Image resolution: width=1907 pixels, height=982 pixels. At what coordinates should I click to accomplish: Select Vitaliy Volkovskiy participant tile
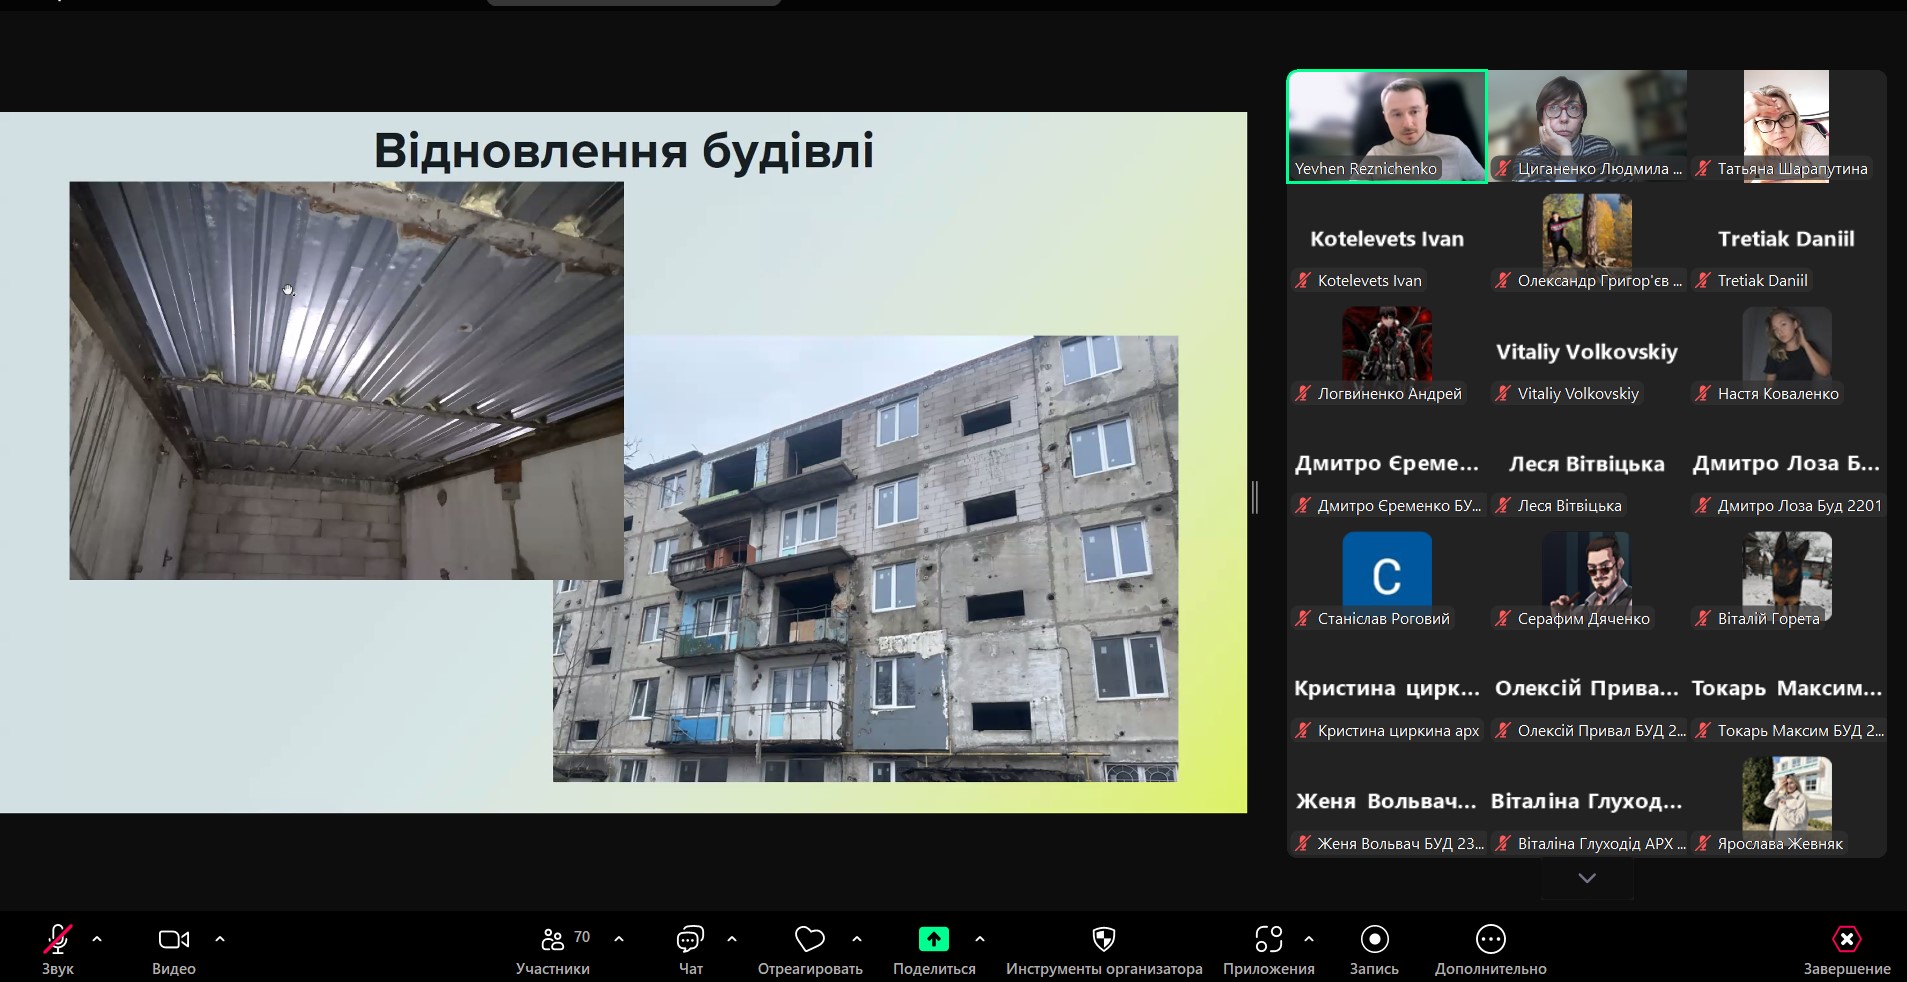coord(1587,352)
